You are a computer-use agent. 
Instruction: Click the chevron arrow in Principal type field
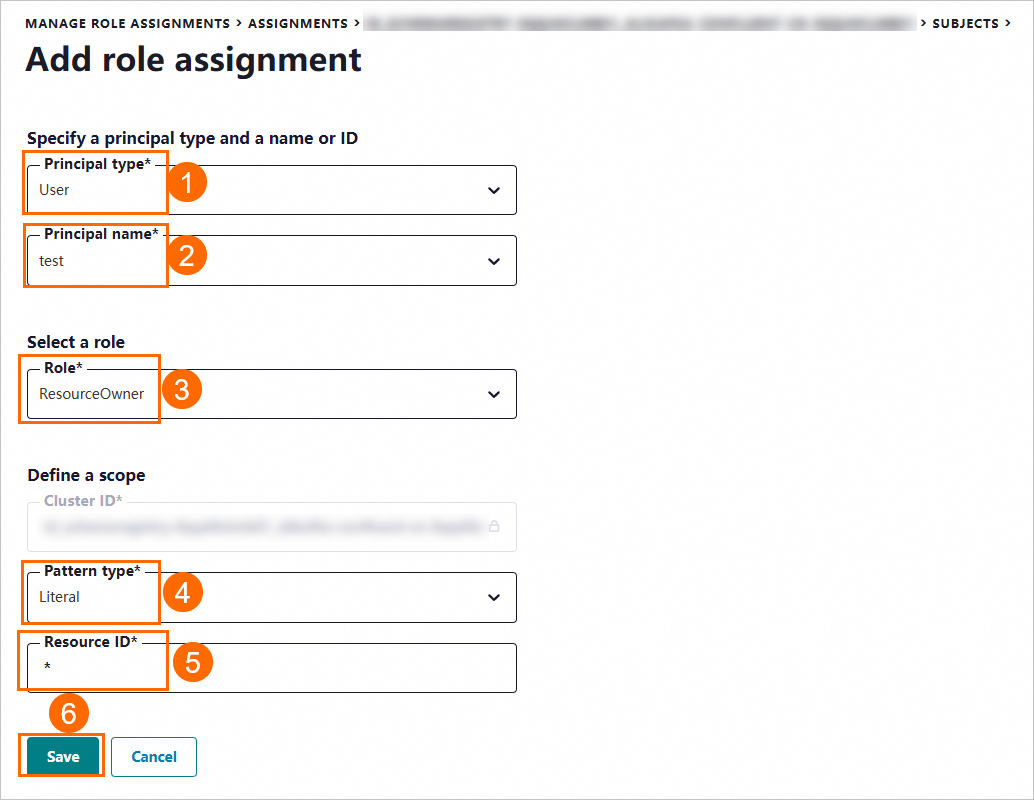[493, 190]
